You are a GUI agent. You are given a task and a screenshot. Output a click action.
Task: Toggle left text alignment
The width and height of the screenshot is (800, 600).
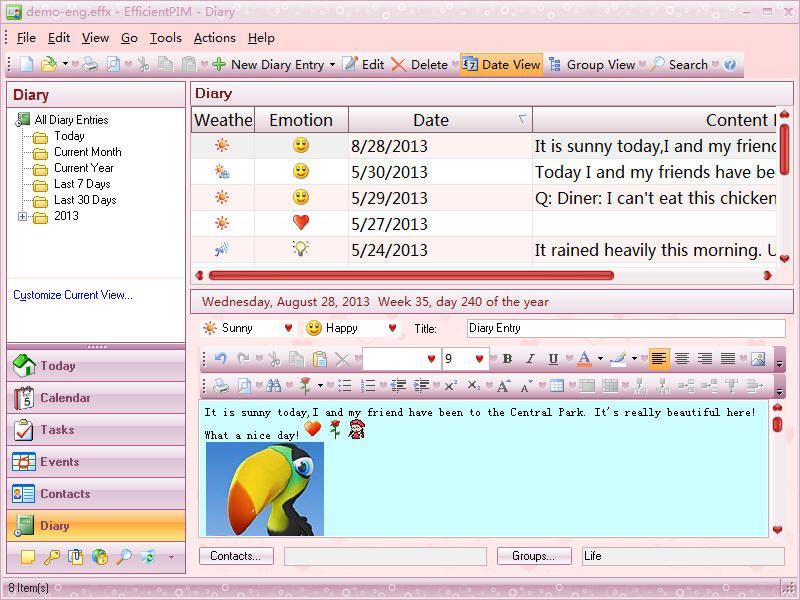659,359
